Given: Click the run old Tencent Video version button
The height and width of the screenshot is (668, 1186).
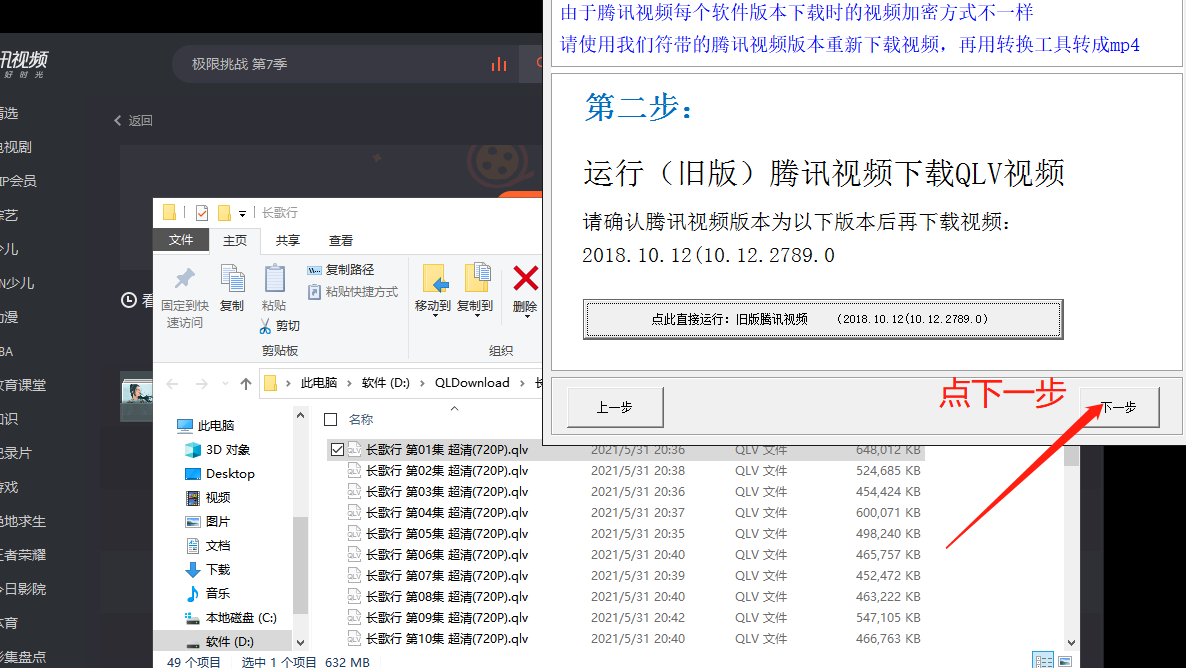Looking at the screenshot, I should pyautogui.click(x=823, y=319).
